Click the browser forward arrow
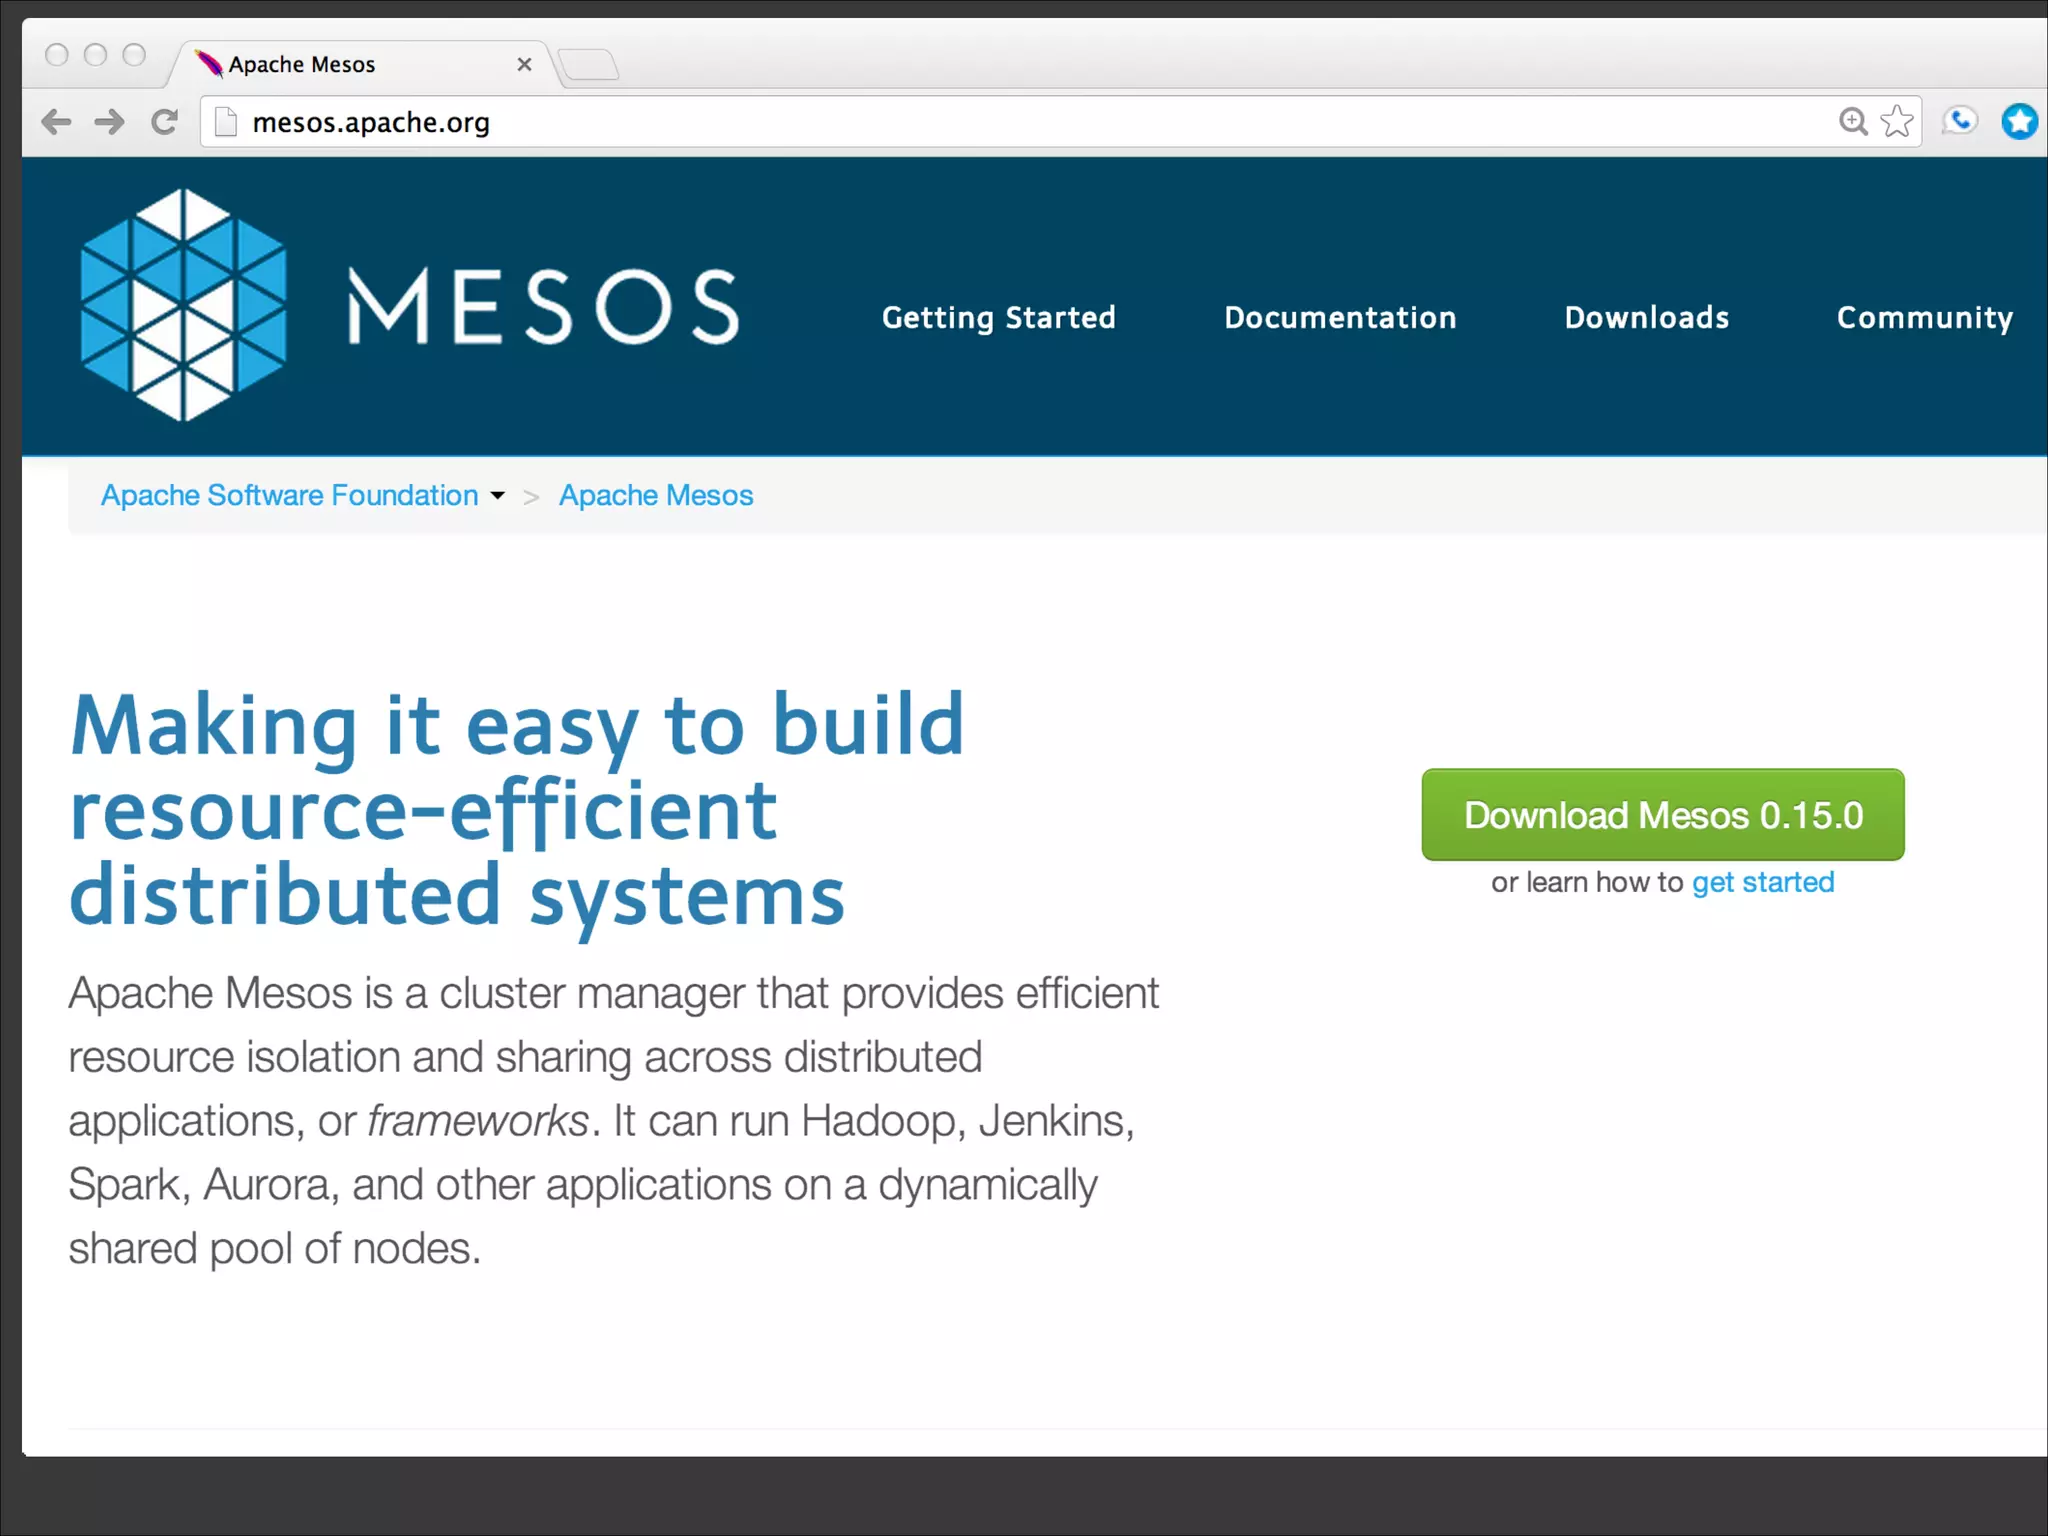 tap(110, 122)
